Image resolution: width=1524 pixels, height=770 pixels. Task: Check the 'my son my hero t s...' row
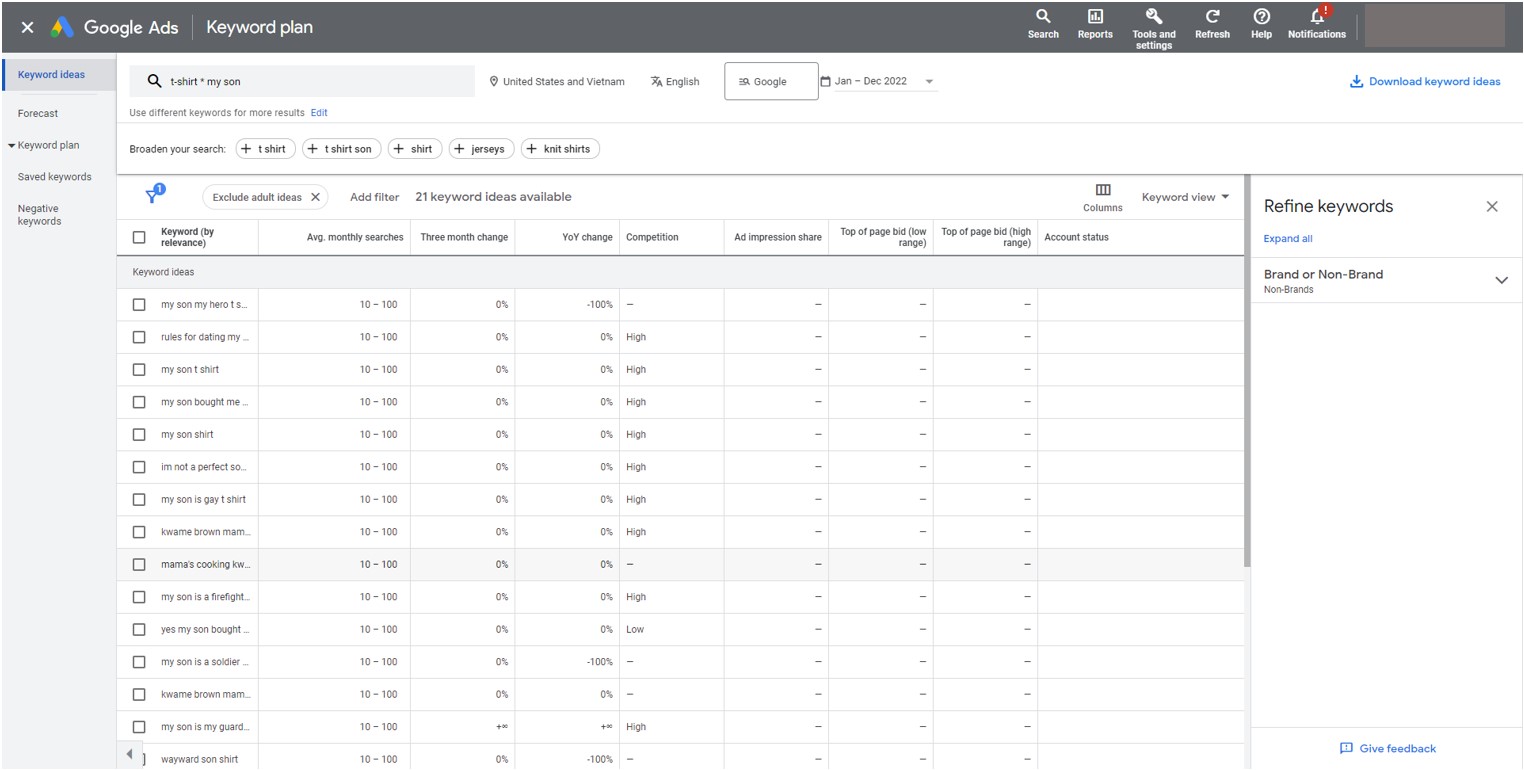139,305
